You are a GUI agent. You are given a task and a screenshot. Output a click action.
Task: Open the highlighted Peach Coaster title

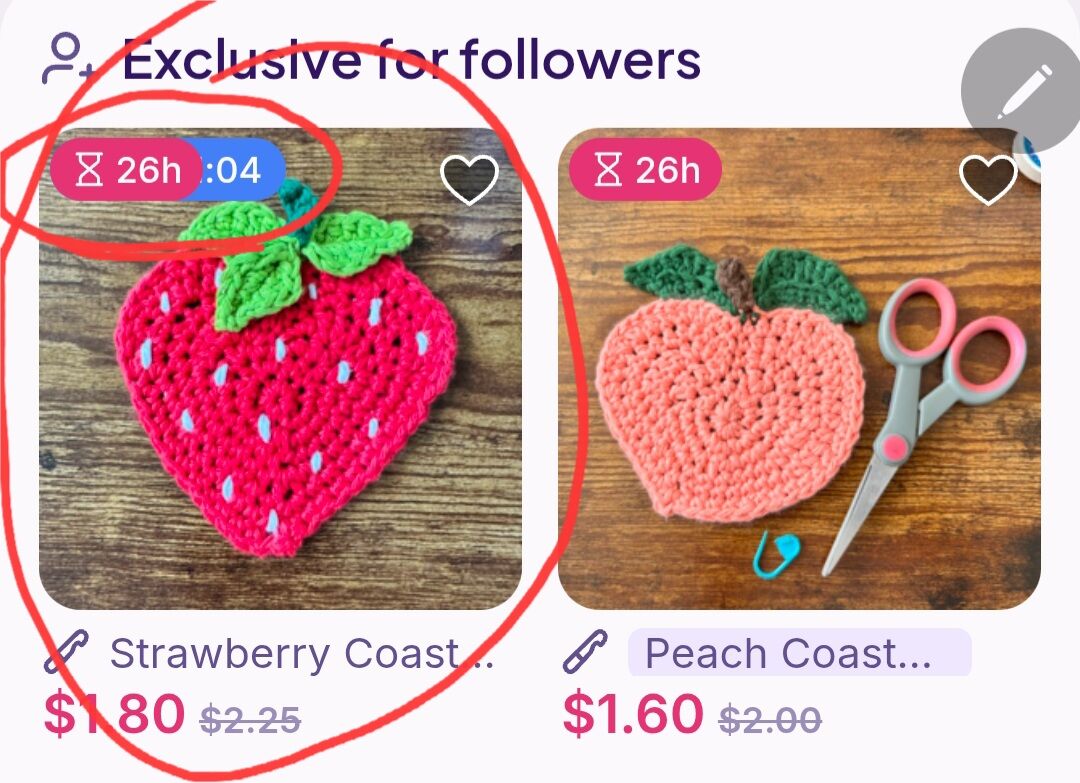[800, 652]
